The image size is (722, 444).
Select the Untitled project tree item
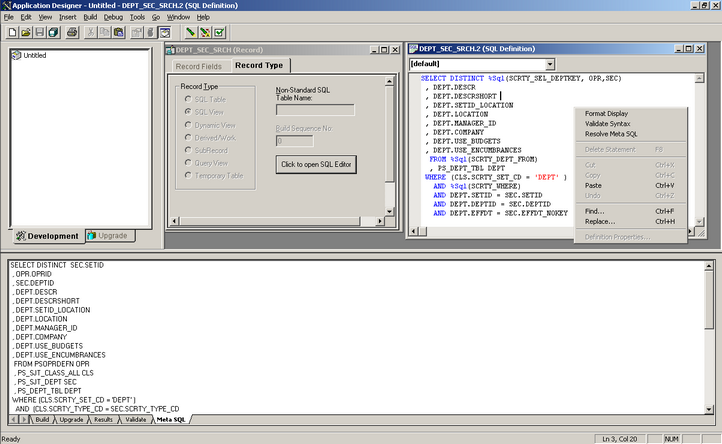pyautogui.click(x=35, y=55)
